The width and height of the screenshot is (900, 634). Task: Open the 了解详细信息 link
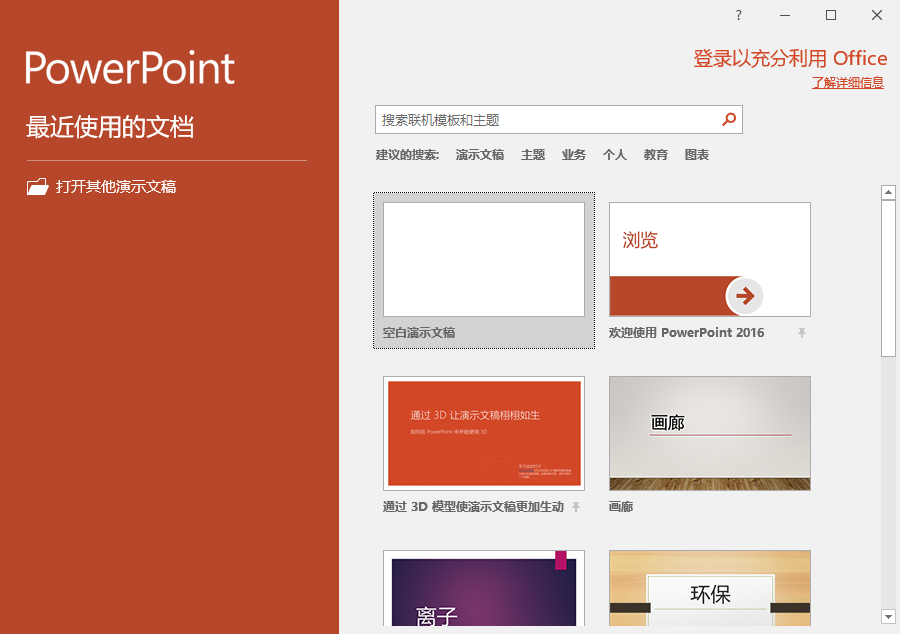tap(848, 83)
